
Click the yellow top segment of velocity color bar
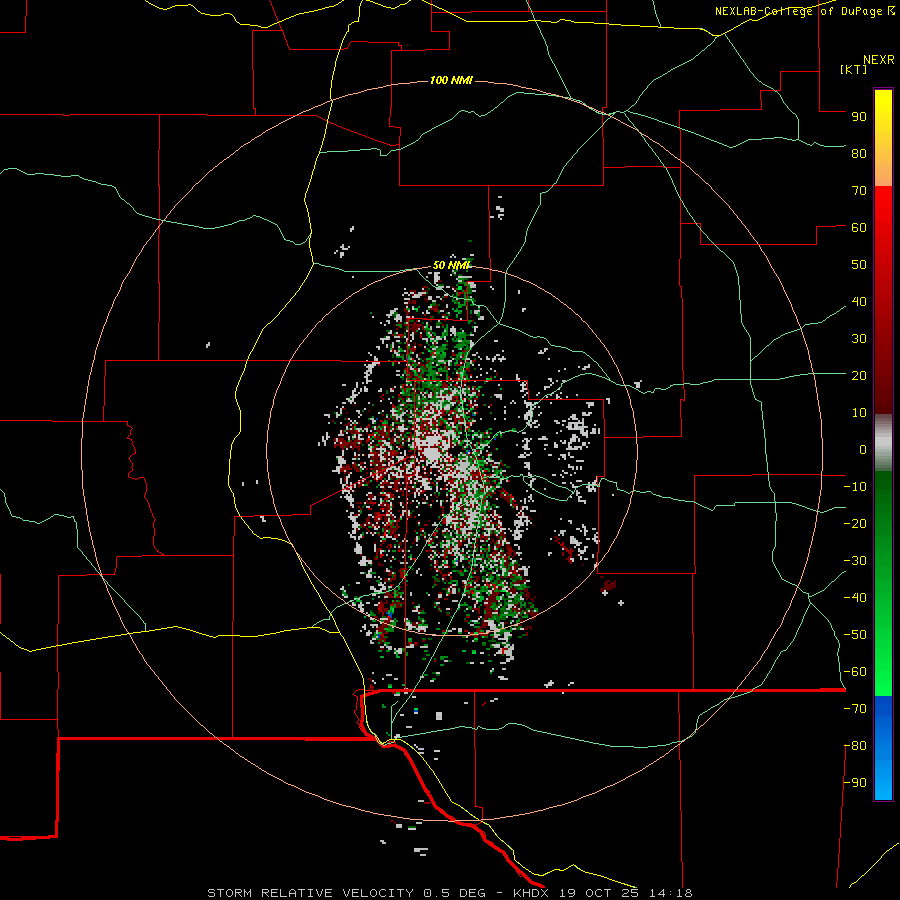coord(883,138)
